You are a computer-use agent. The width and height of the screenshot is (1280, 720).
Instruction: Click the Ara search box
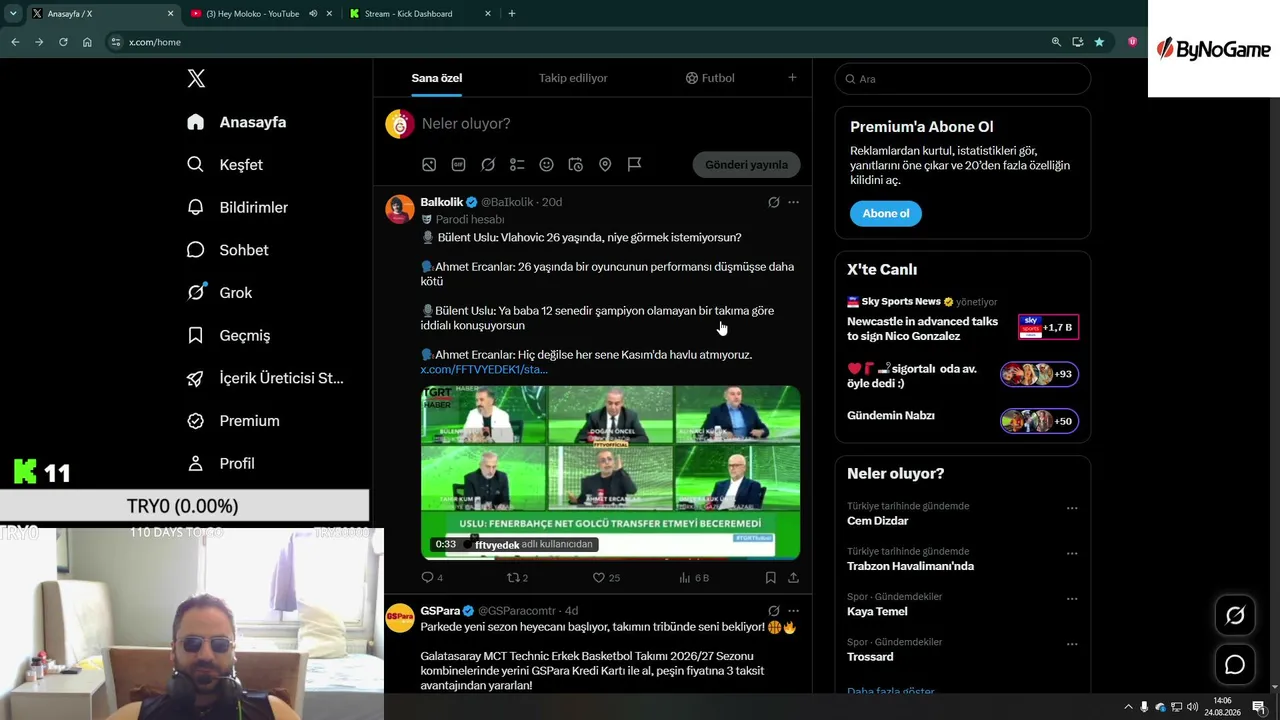point(962,79)
